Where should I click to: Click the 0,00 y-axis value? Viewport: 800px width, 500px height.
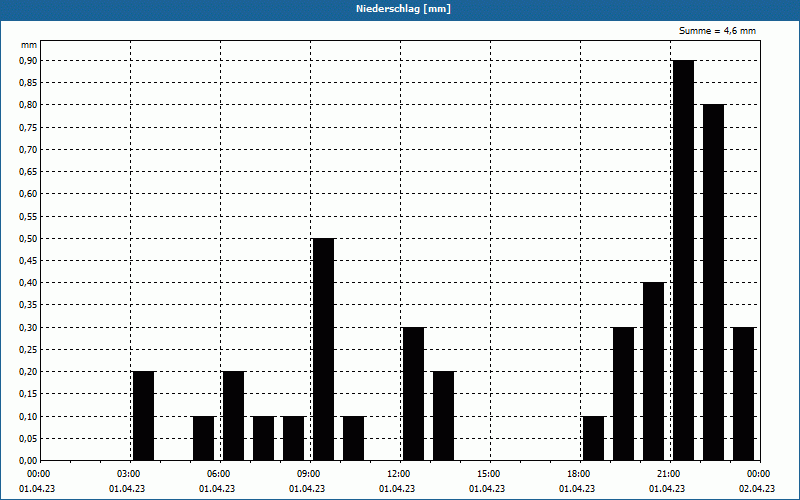tap(28, 461)
